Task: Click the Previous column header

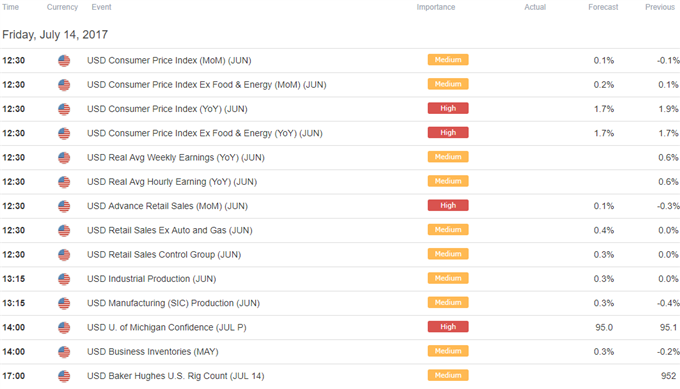Action: 660,7
